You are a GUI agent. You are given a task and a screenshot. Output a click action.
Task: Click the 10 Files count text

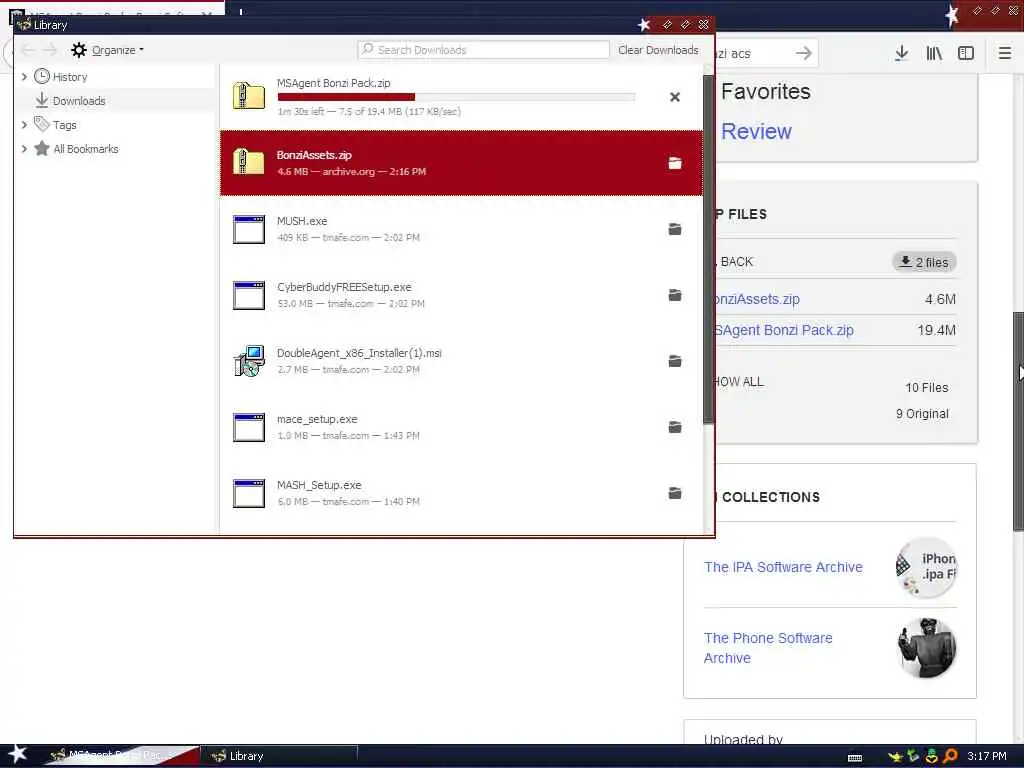pyautogui.click(x=926, y=387)
